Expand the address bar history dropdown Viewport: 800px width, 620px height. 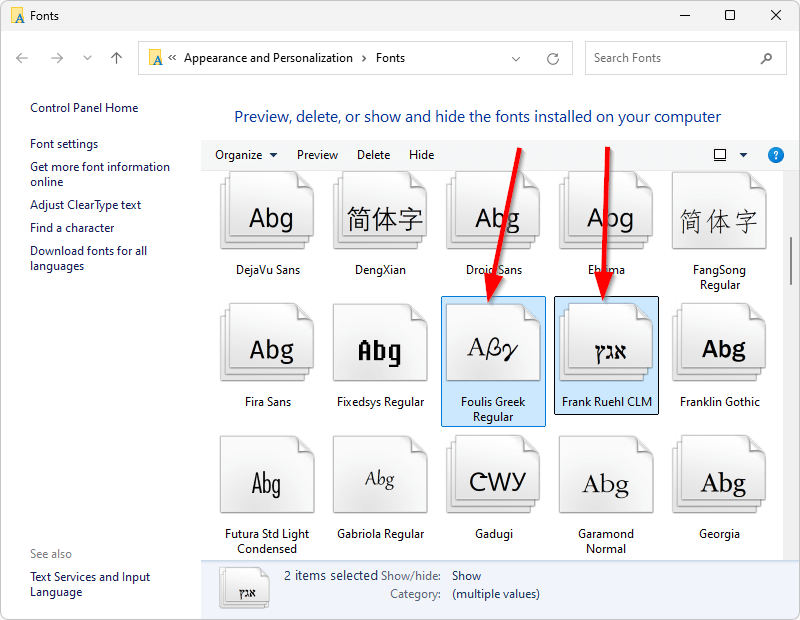tap(516, 59)
